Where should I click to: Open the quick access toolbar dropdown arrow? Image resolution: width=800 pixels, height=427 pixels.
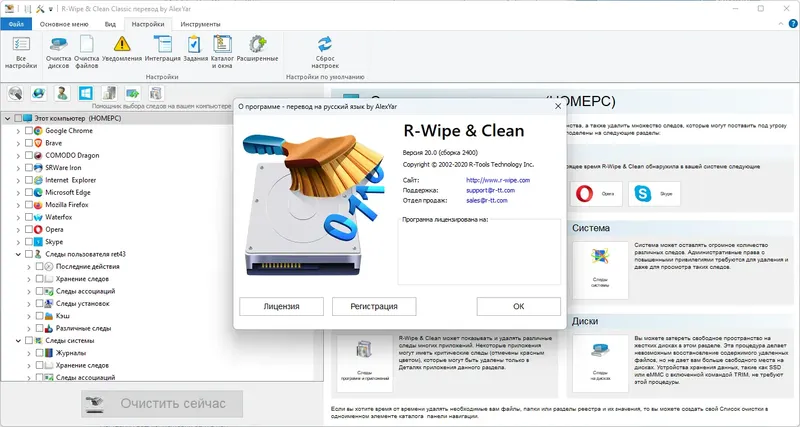pos(51,9)
